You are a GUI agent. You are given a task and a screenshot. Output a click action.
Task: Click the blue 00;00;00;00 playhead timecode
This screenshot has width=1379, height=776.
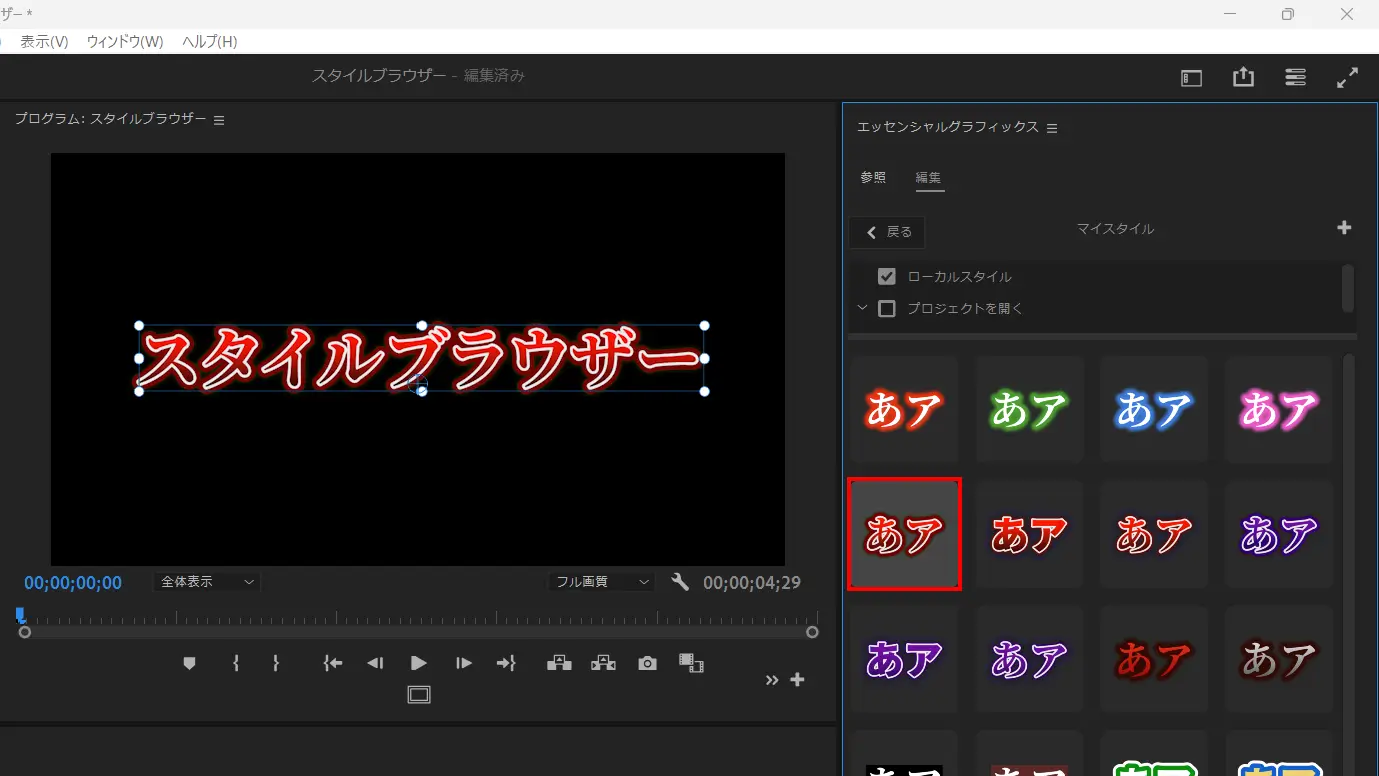[73, 582]
